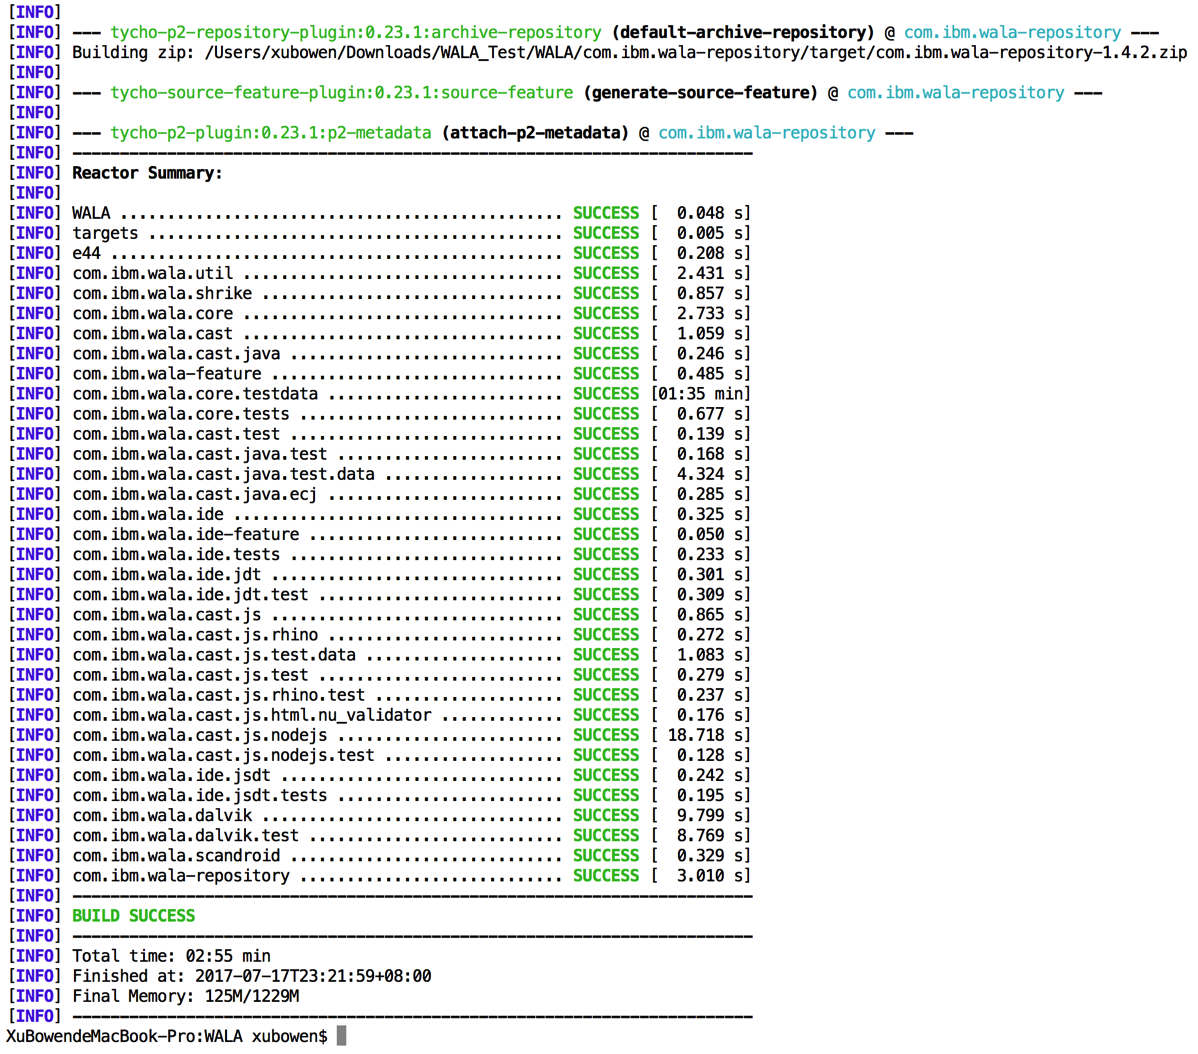Image resolution: width=1198 pixels, height=1054 pixels.
Task: Click the "com.ibm.wala.cast.js.test" module name
Action: click(x=190, y=675)
